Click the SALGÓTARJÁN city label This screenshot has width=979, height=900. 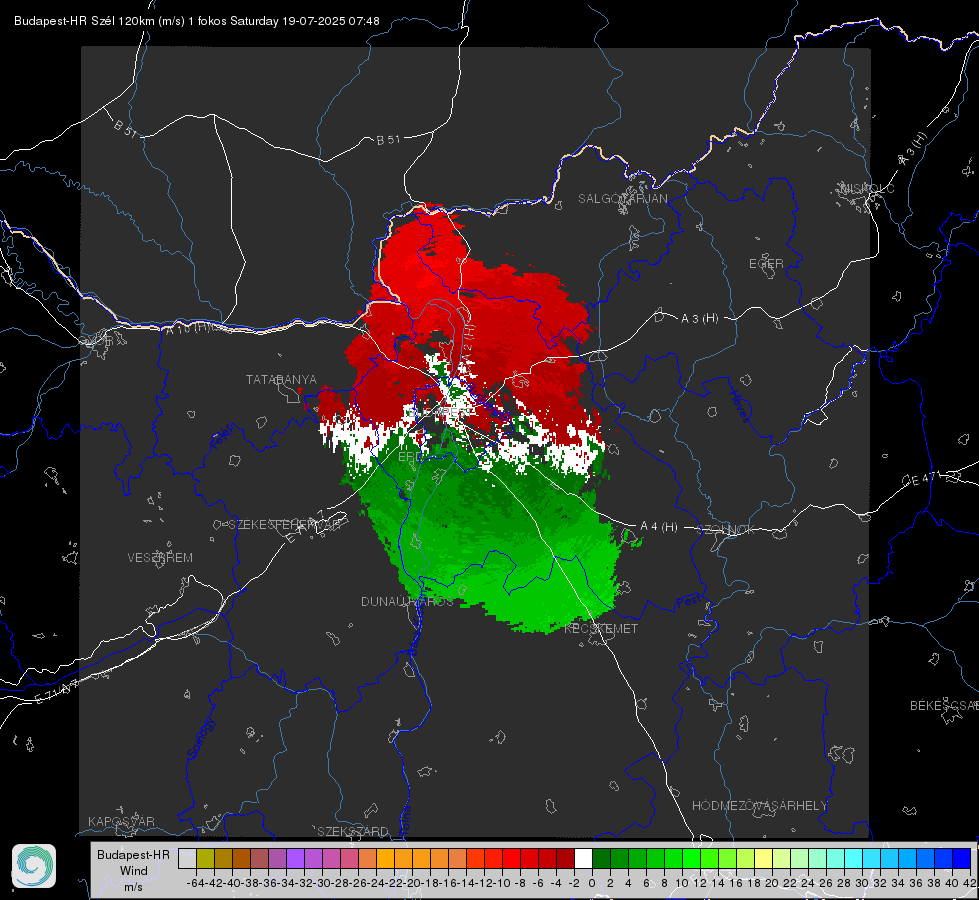tap(622, 199)
